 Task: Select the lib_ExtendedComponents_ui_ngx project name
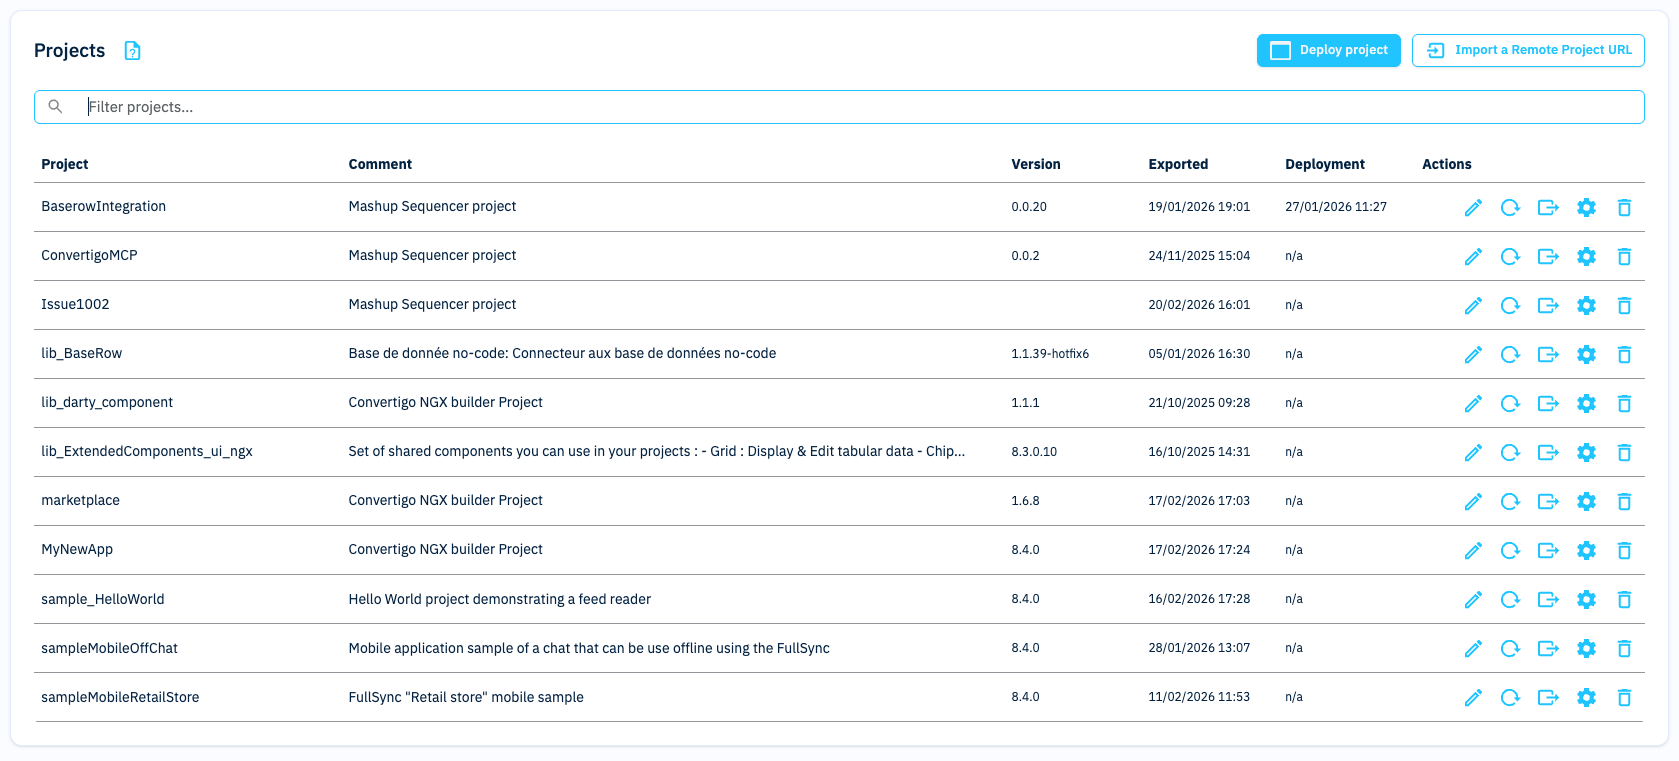pyautogui.click(x=147, y=451)
